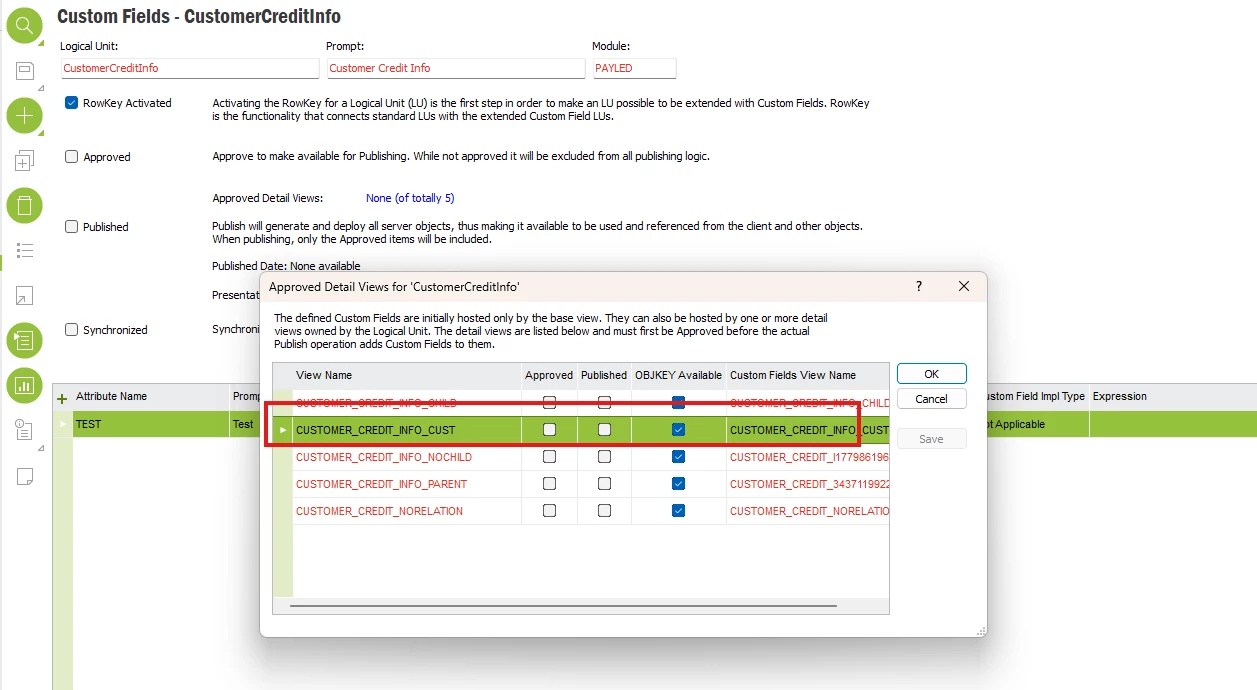This screenshot has height=690, width=1257.
Task: Confirm the dialog with OK
Action: coord(931,374)
